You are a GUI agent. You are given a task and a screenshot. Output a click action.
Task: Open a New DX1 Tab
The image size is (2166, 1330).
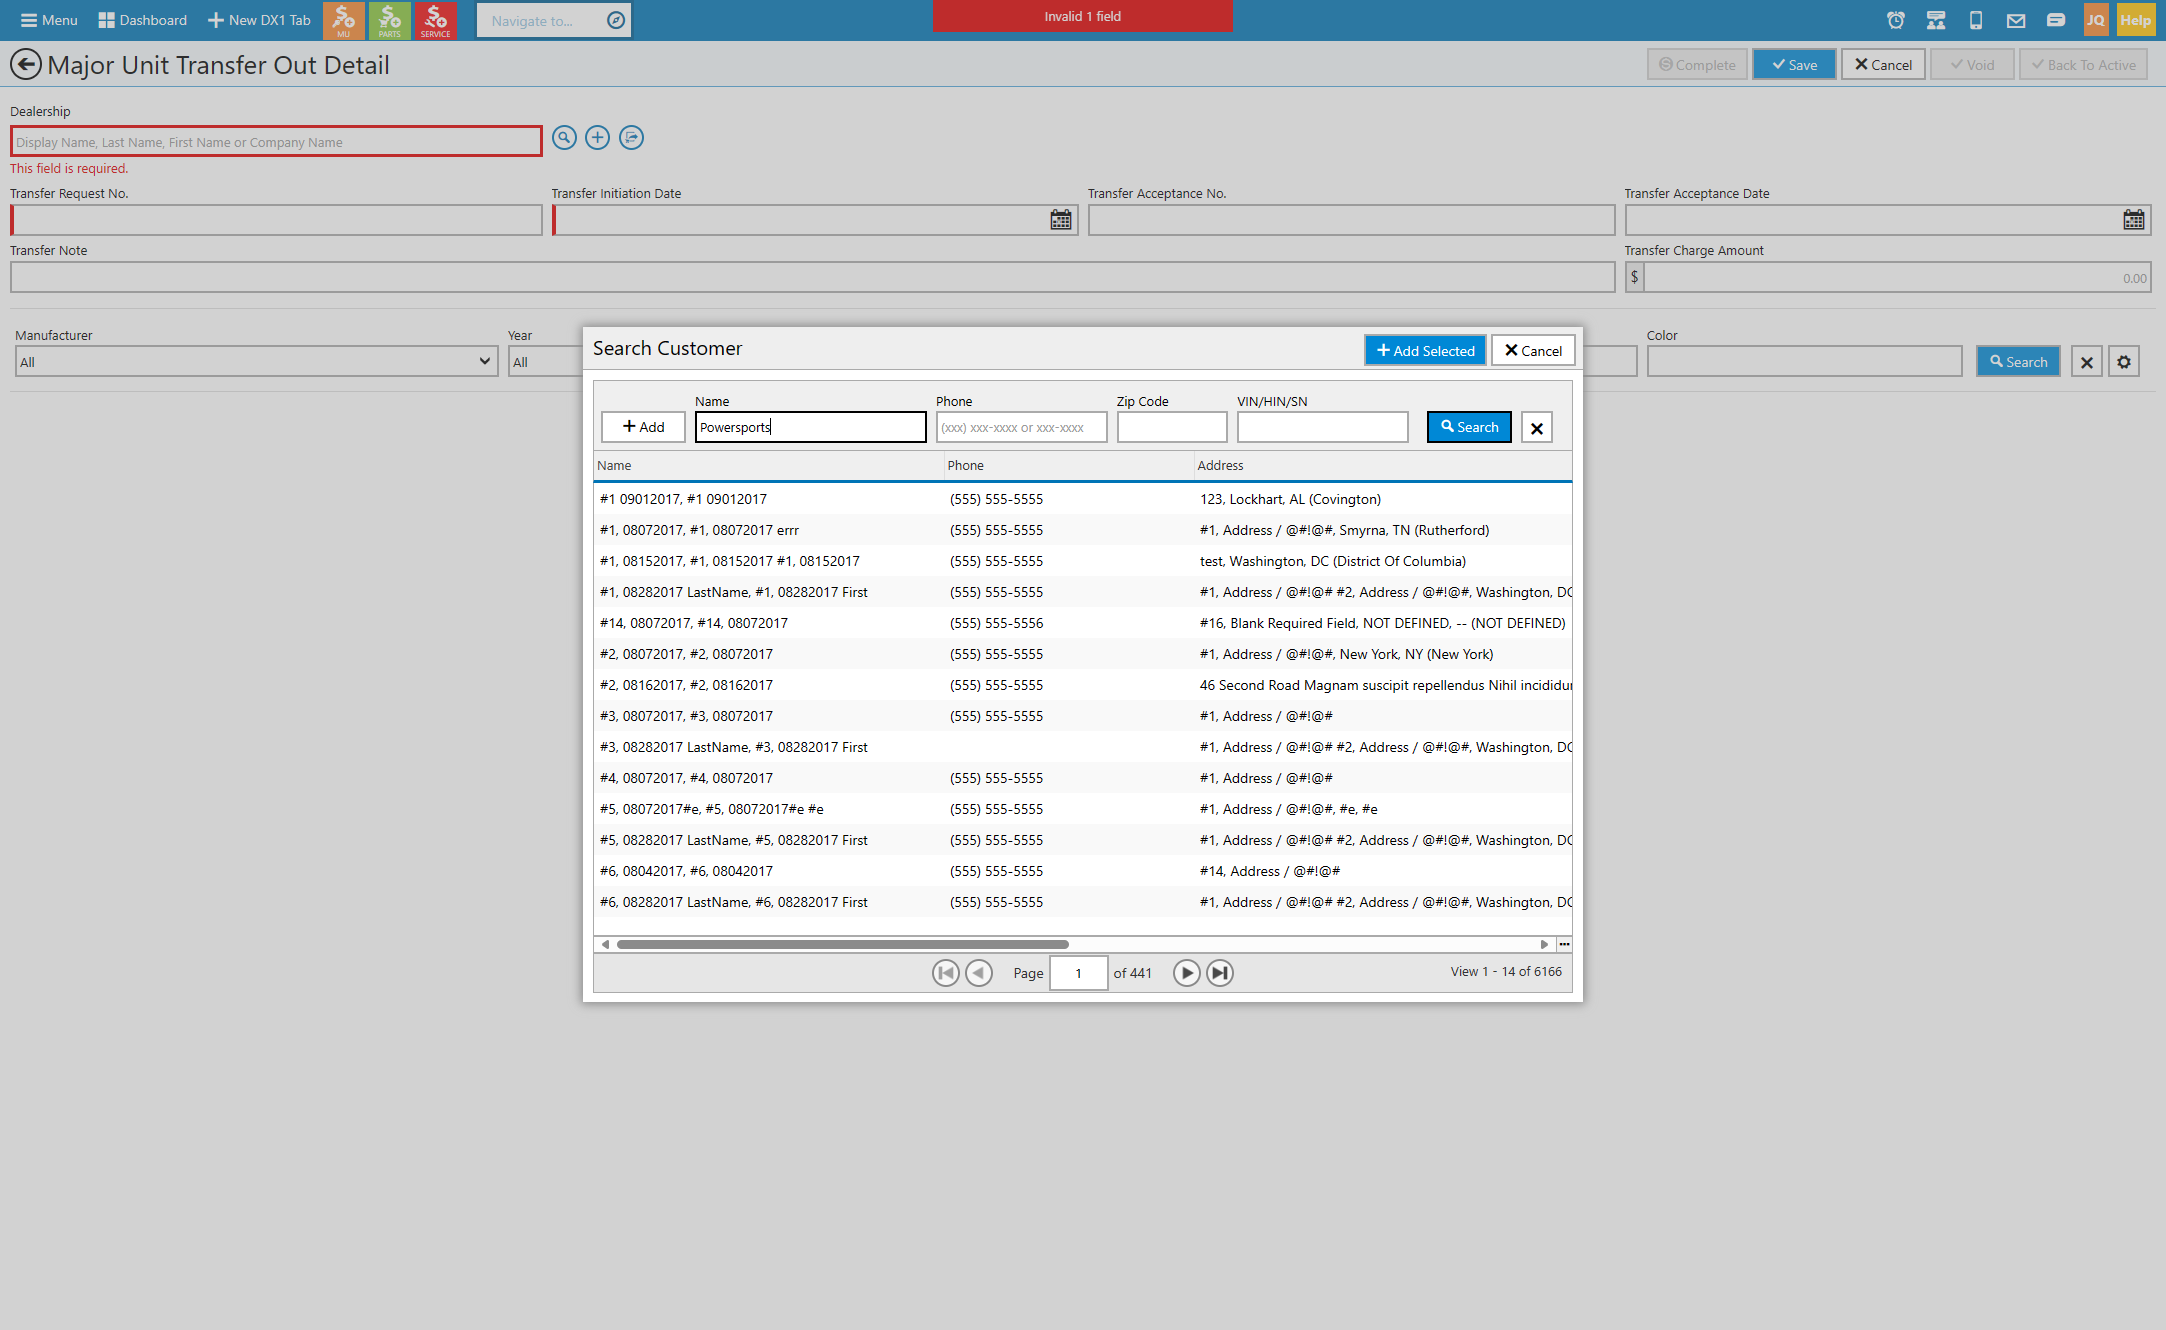coord(259,20)
